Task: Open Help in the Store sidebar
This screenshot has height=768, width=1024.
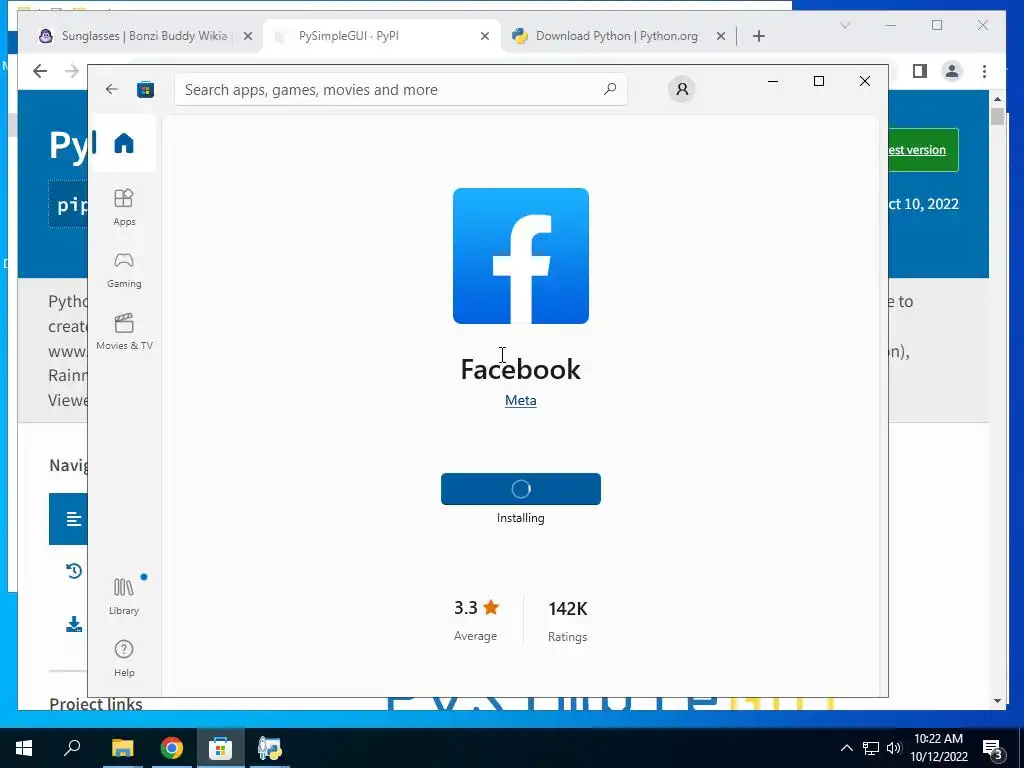Action: click(x=124, y=658)
